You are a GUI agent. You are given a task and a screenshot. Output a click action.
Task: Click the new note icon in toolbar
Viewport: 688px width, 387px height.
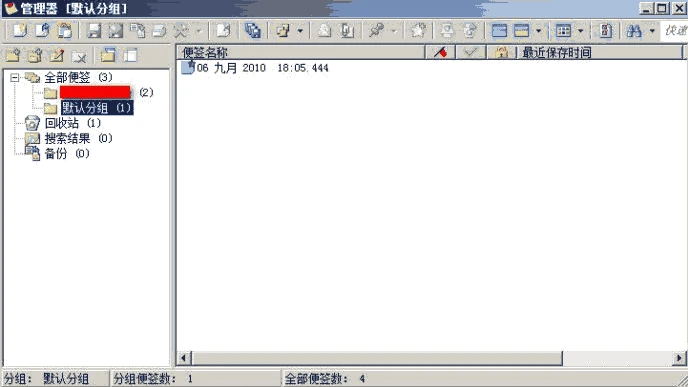20,30
